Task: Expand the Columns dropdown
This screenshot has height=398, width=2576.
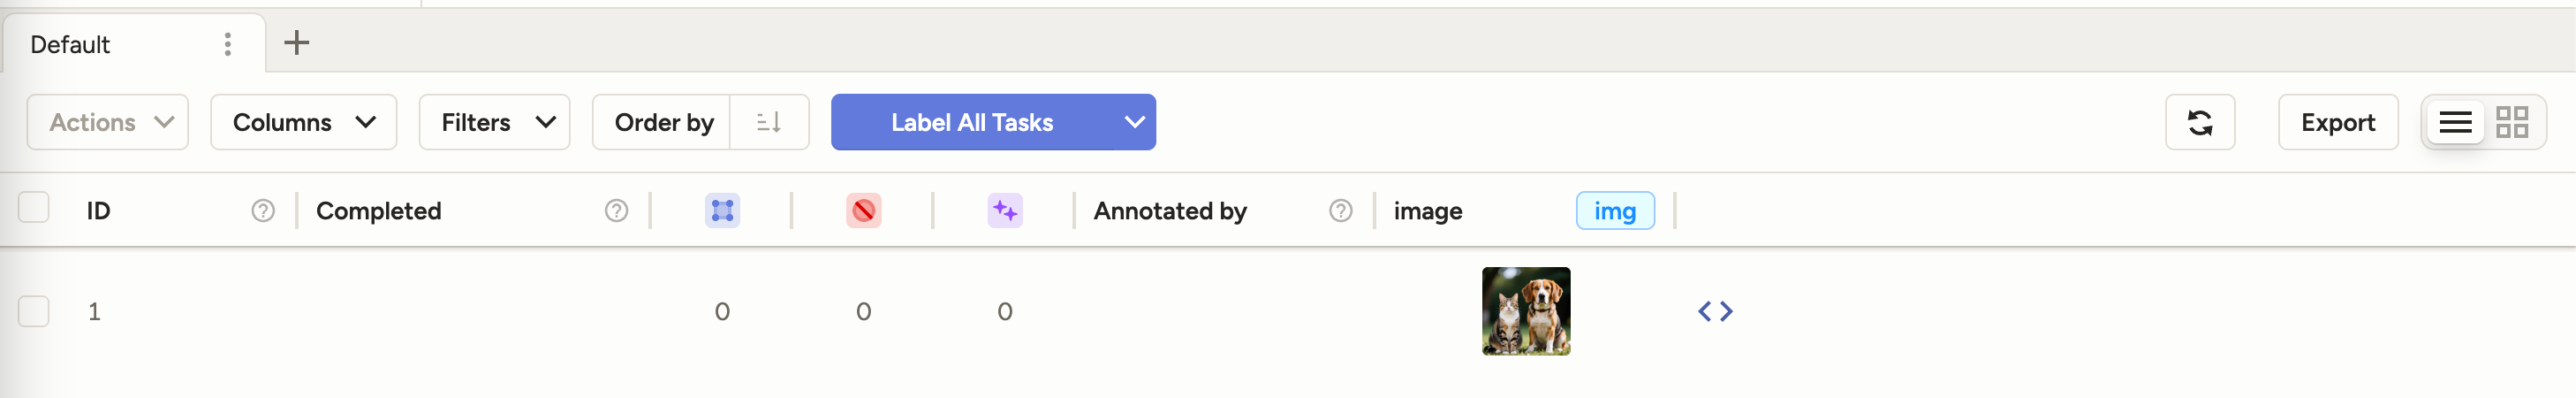Action: point(303,122)
